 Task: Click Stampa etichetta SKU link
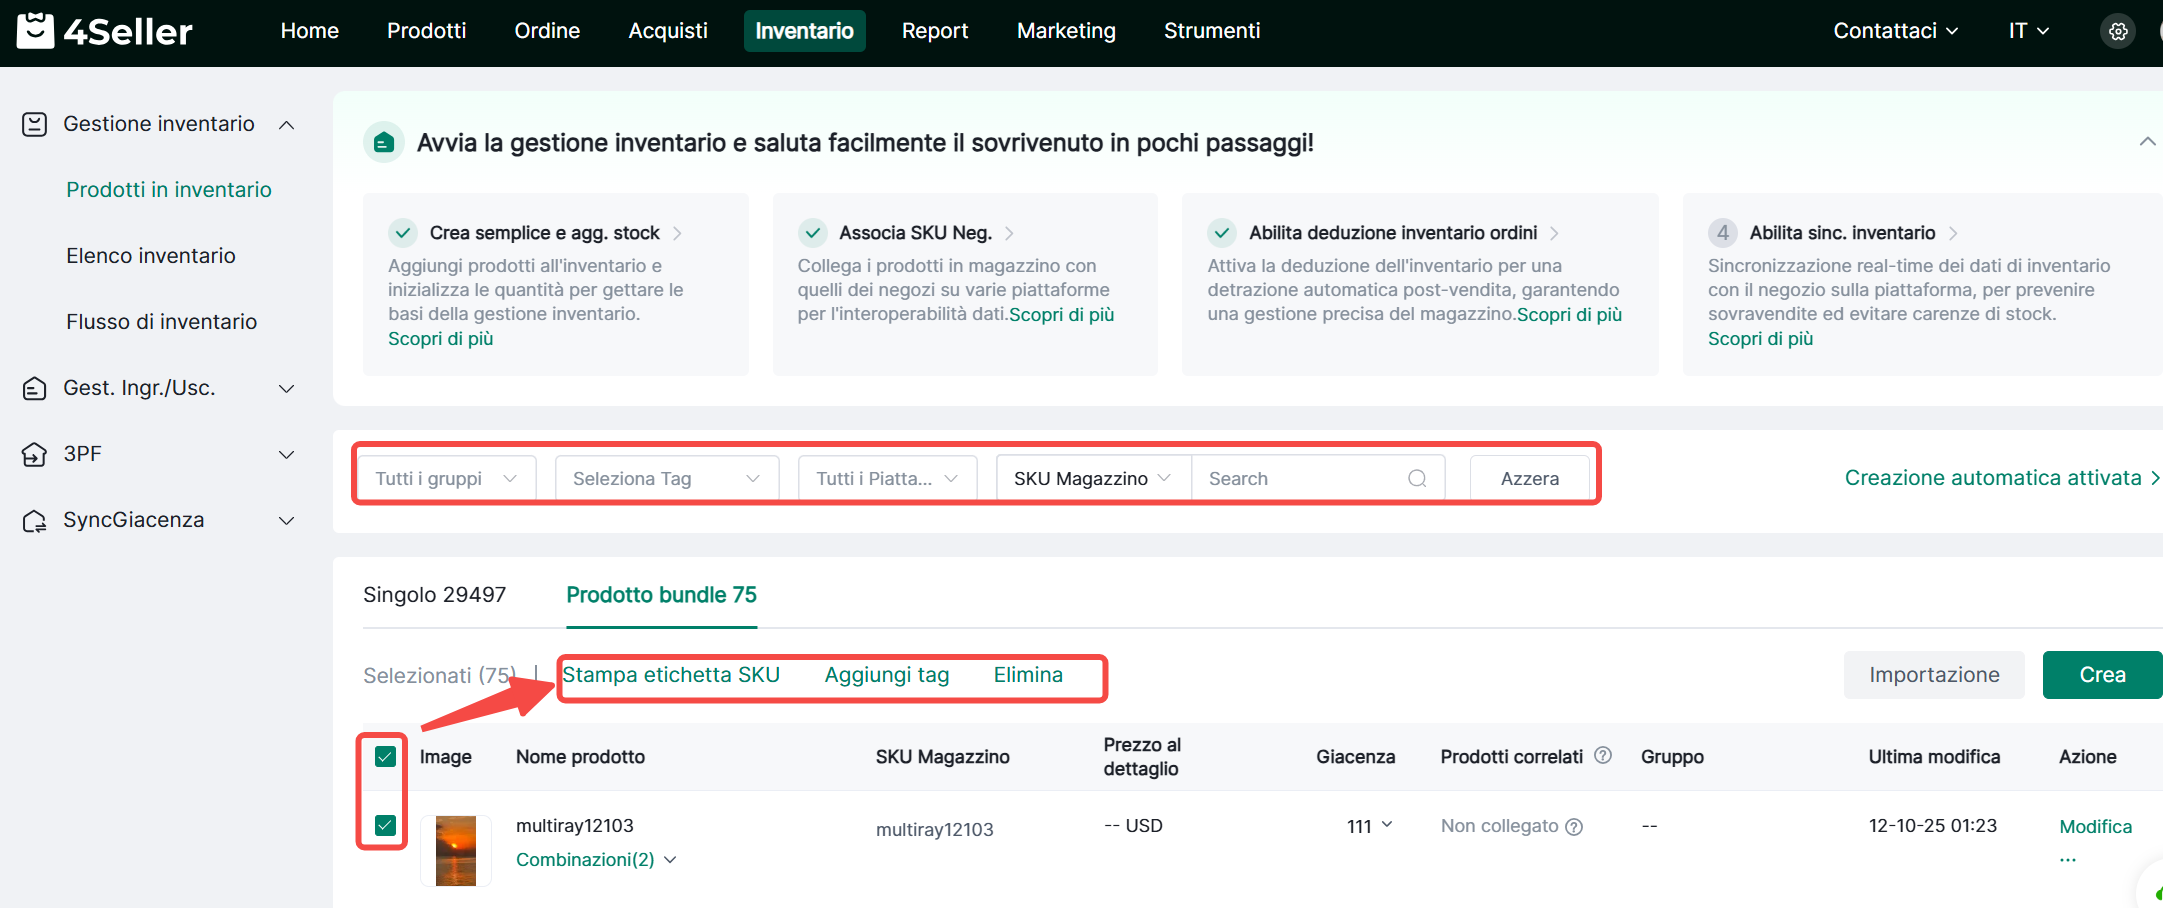[671, 675]
